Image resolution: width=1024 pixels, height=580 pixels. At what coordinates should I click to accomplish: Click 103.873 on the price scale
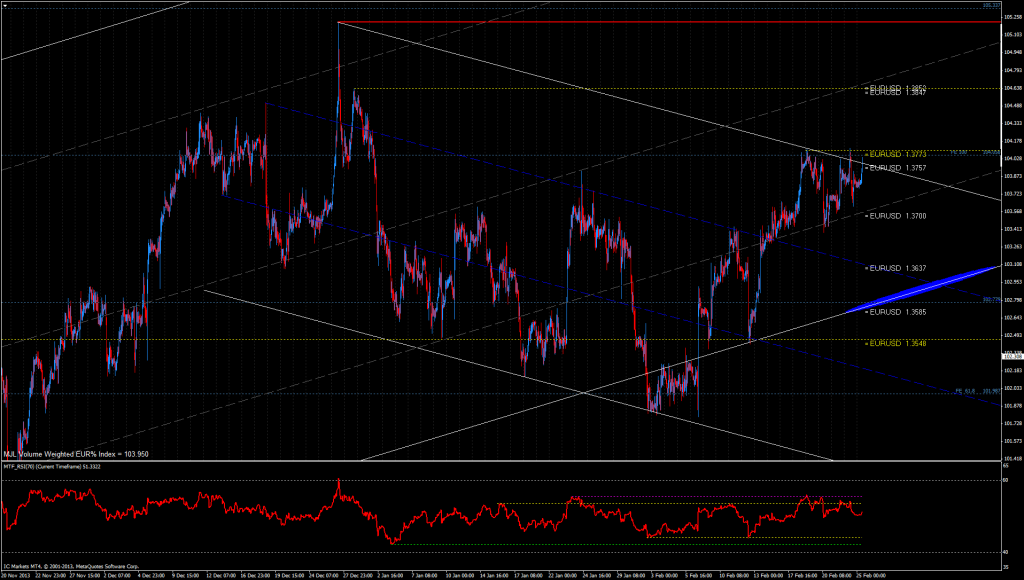point(1013,176)
